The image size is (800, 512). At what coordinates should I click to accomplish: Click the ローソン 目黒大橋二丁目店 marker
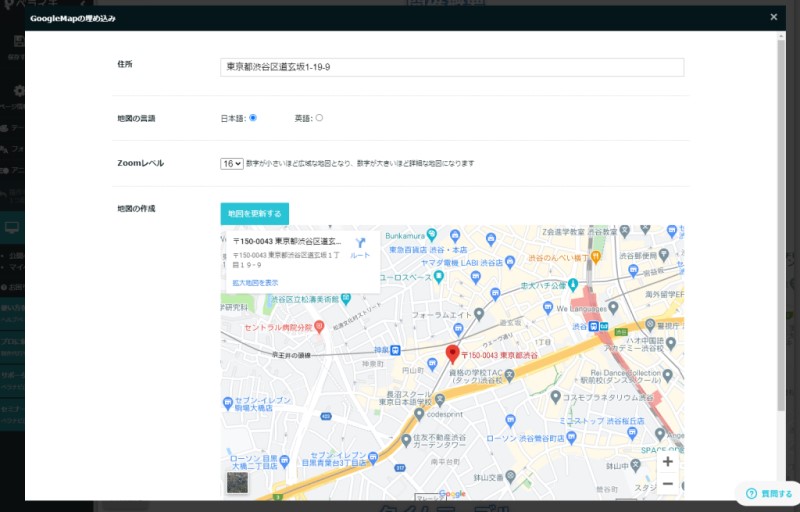coord(284,461)
